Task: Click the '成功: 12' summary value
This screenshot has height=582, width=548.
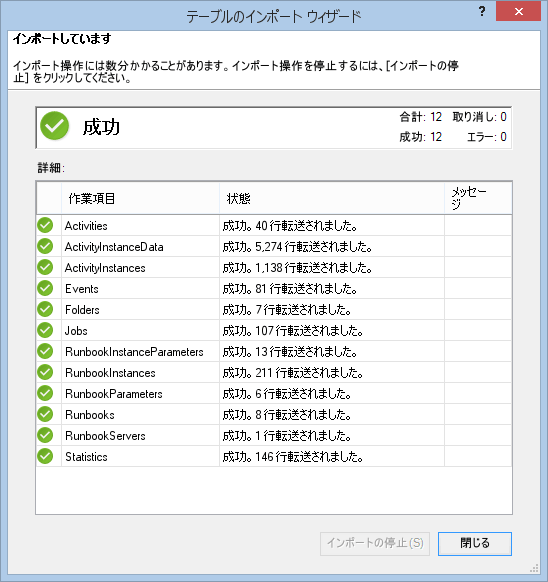Action: click(421, 137)
